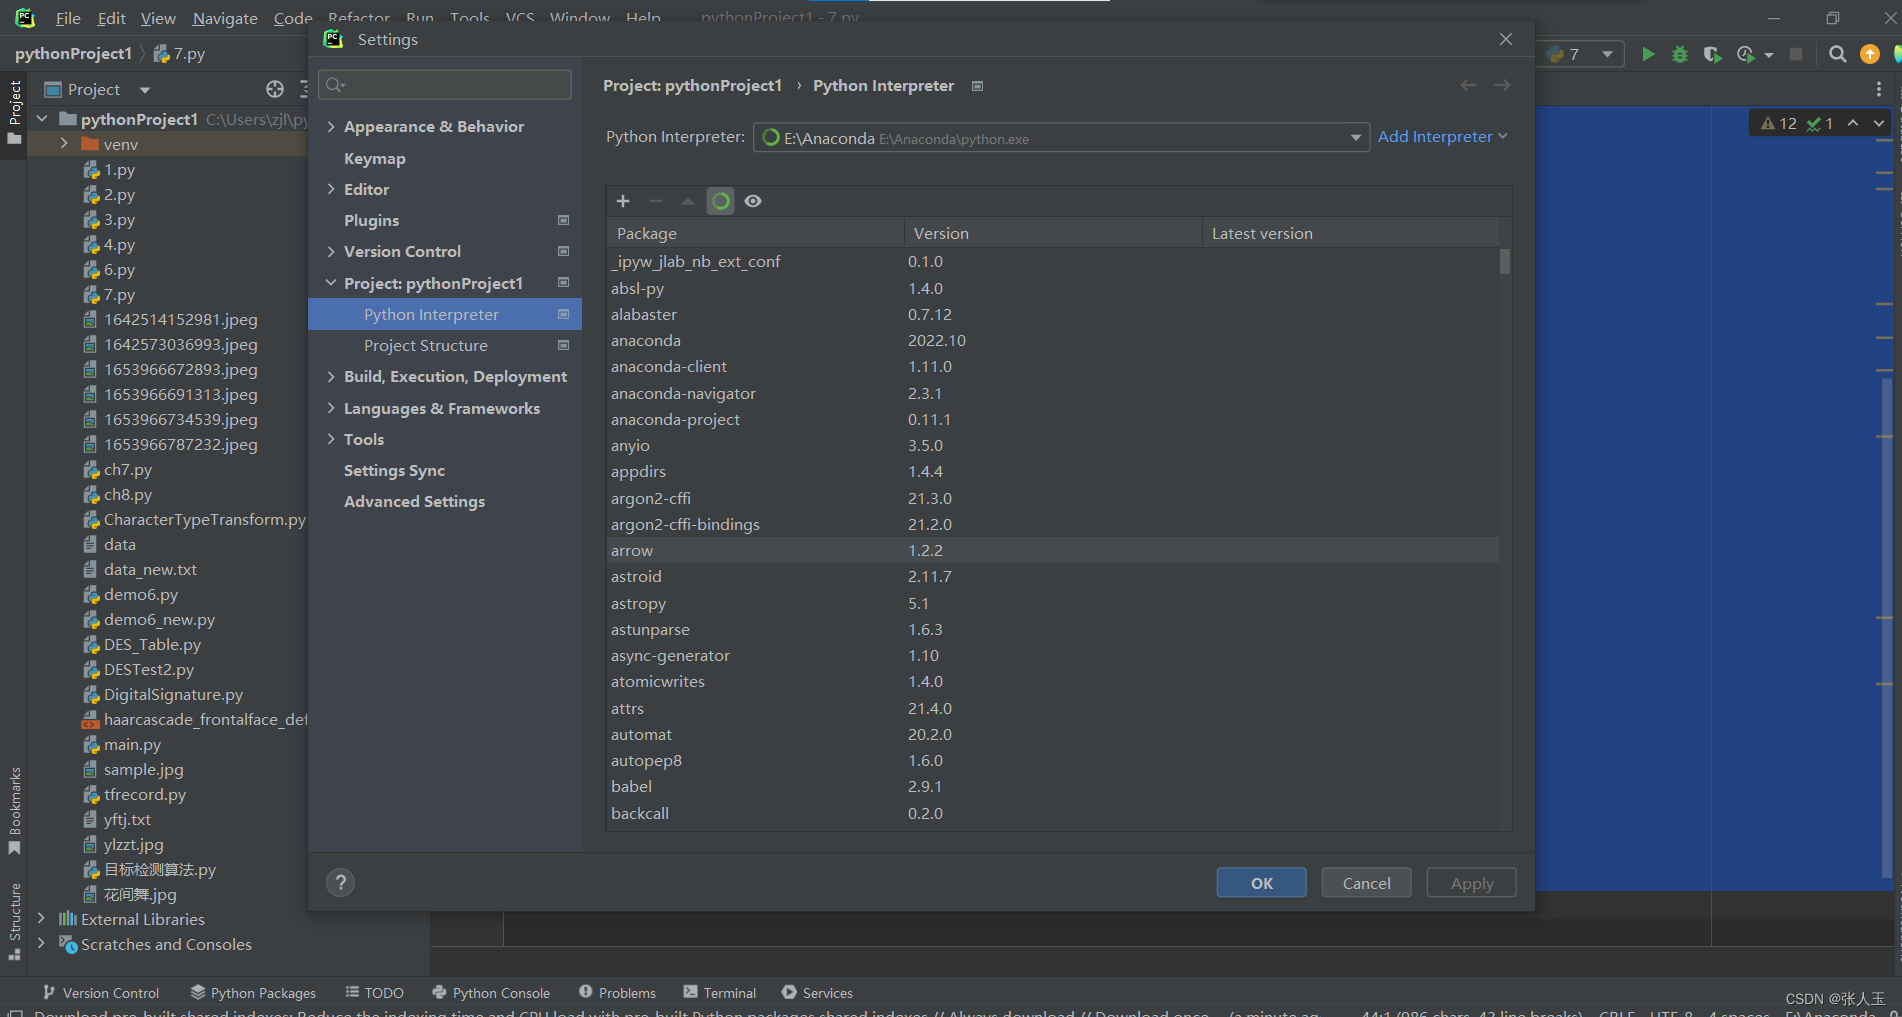Viewport: 1902px width, 1017px height.
Task: Open the TODO tool window tab
Action: (375, 992)
